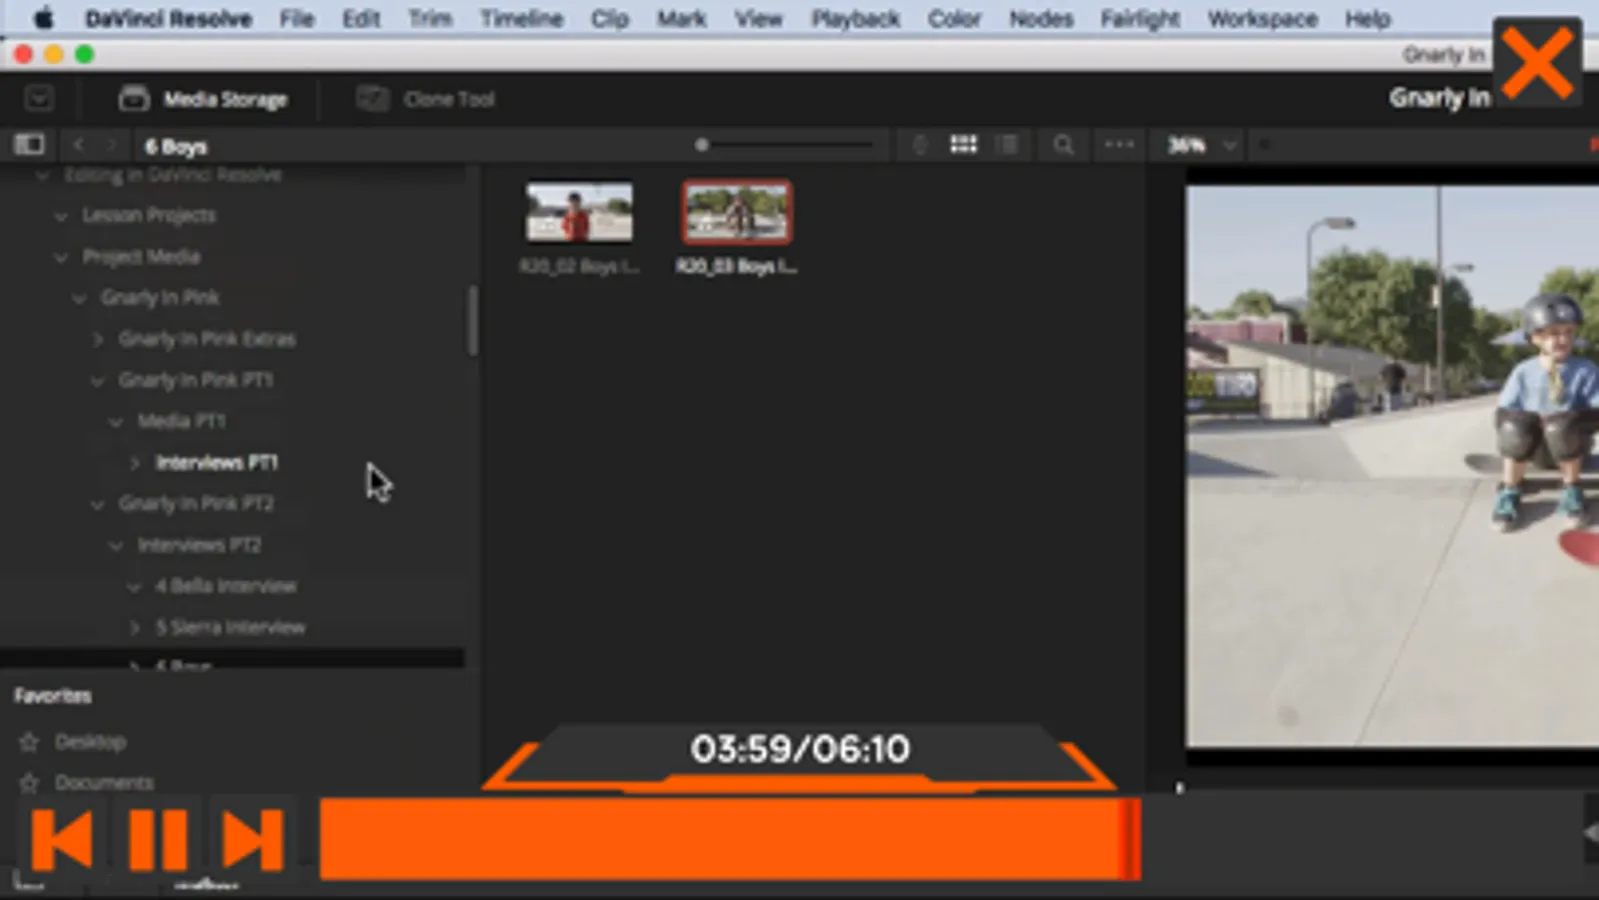The height and width of the screenshot is (900, 1599).
Task: Open the three-dot options menu
Action: pyautogui.click(x=1119, y=145)
